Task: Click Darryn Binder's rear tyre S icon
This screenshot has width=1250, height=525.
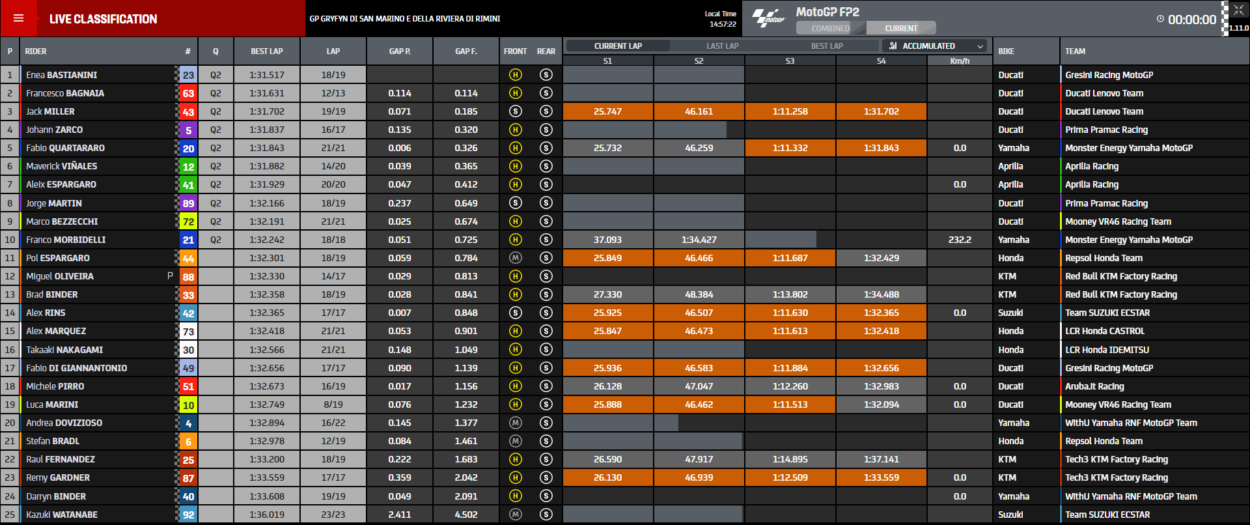Action: [x=546, y=496]
